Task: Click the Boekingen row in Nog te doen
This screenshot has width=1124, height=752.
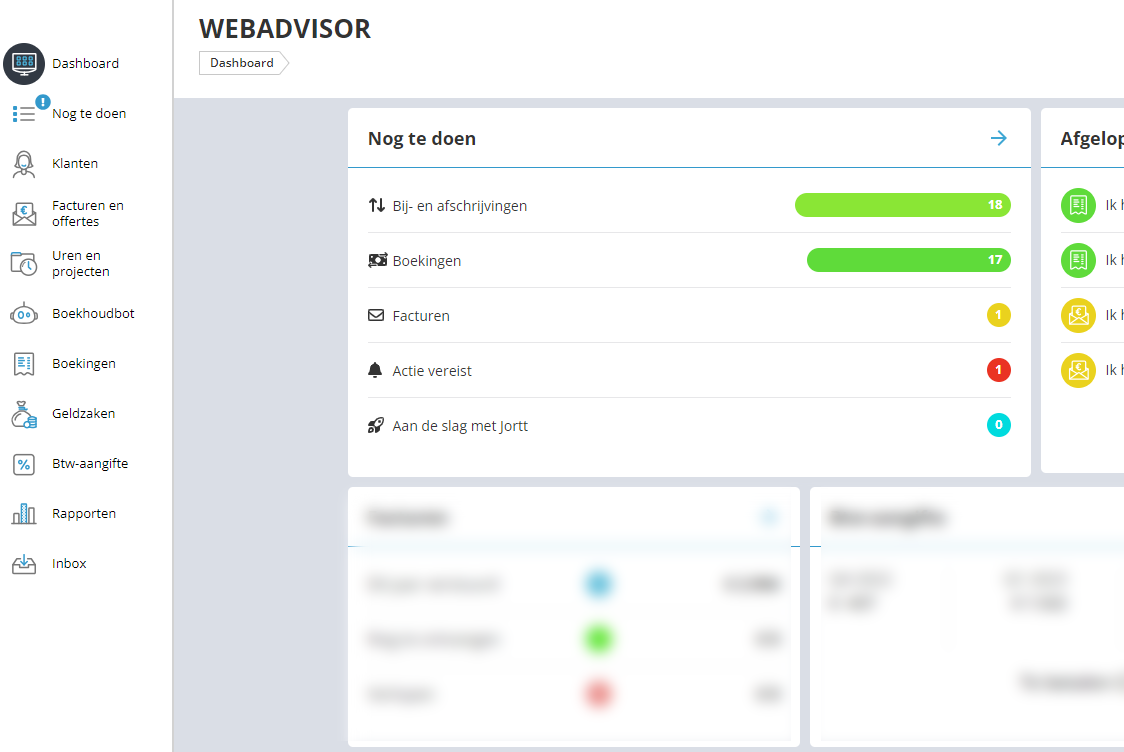Action: click(426, 261)
